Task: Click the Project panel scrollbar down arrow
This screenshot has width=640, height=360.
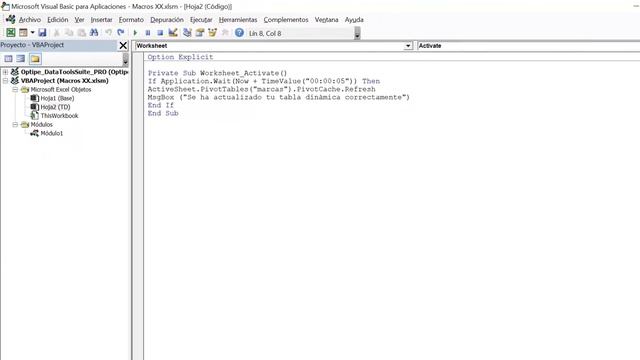Action: point(125,62)
